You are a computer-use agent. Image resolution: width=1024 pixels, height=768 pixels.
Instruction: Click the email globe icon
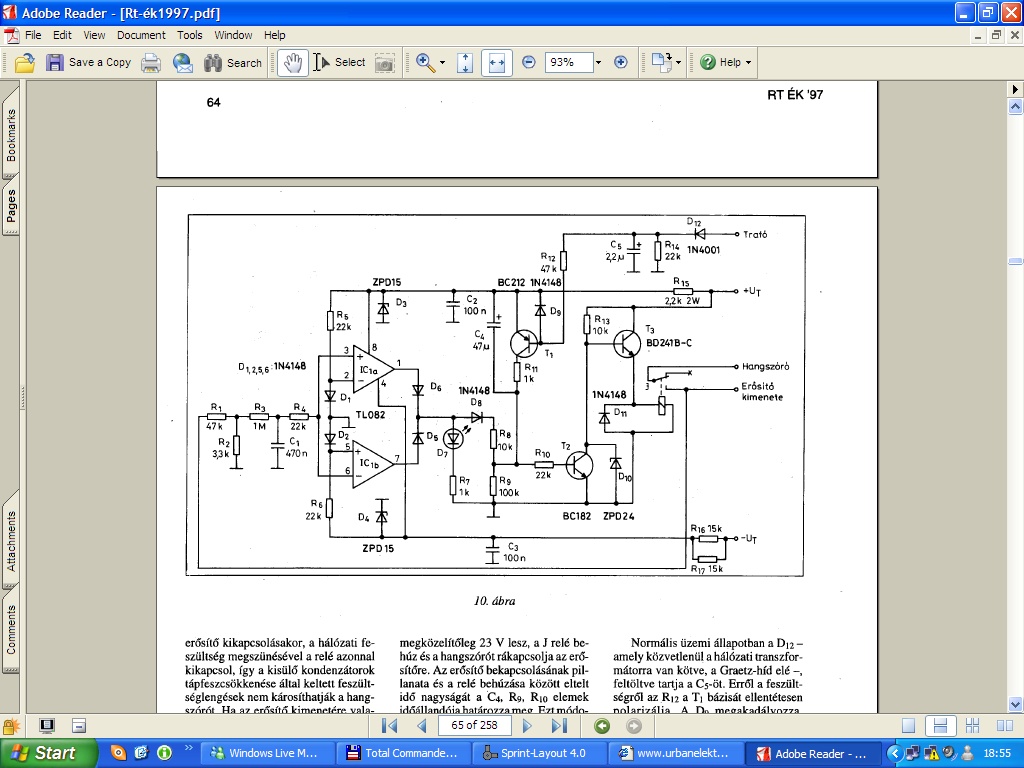point(183,63)
